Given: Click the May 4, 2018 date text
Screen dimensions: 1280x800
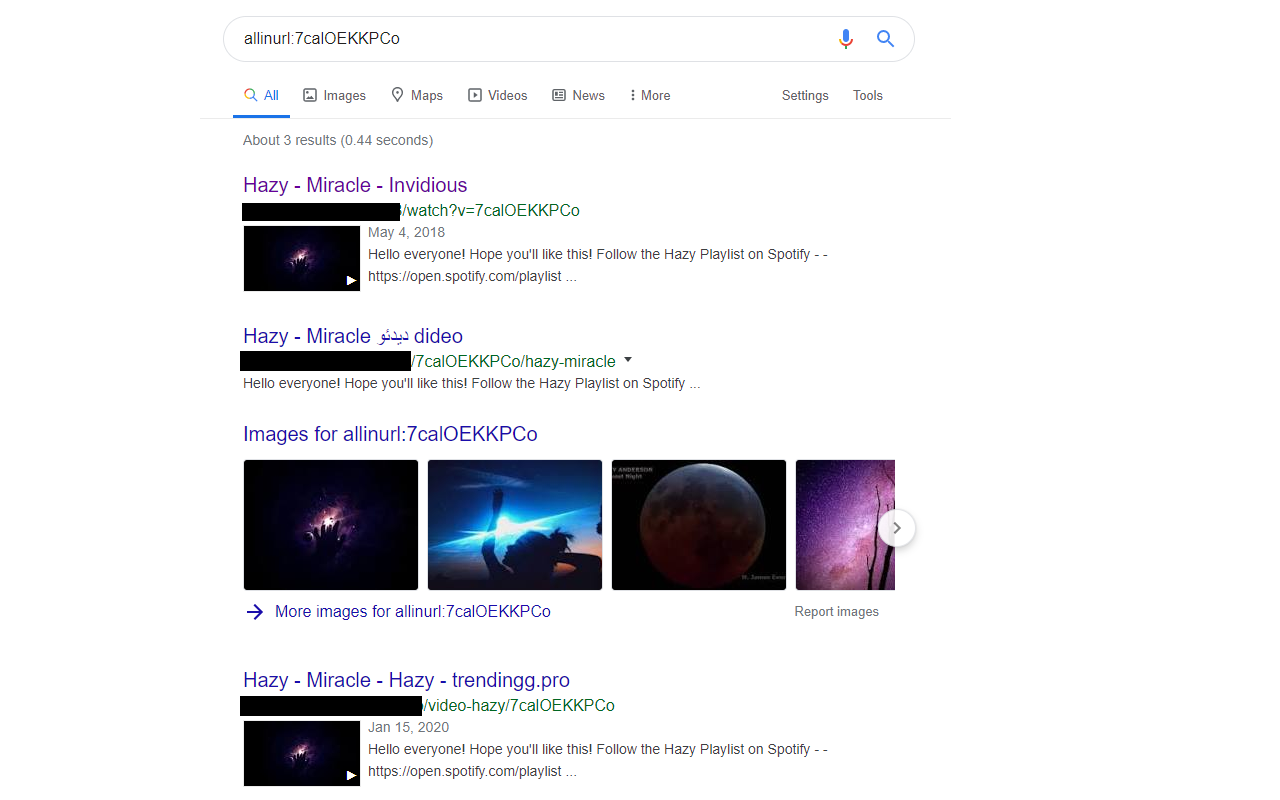Looking at the screenshot, I should point(406,233).
